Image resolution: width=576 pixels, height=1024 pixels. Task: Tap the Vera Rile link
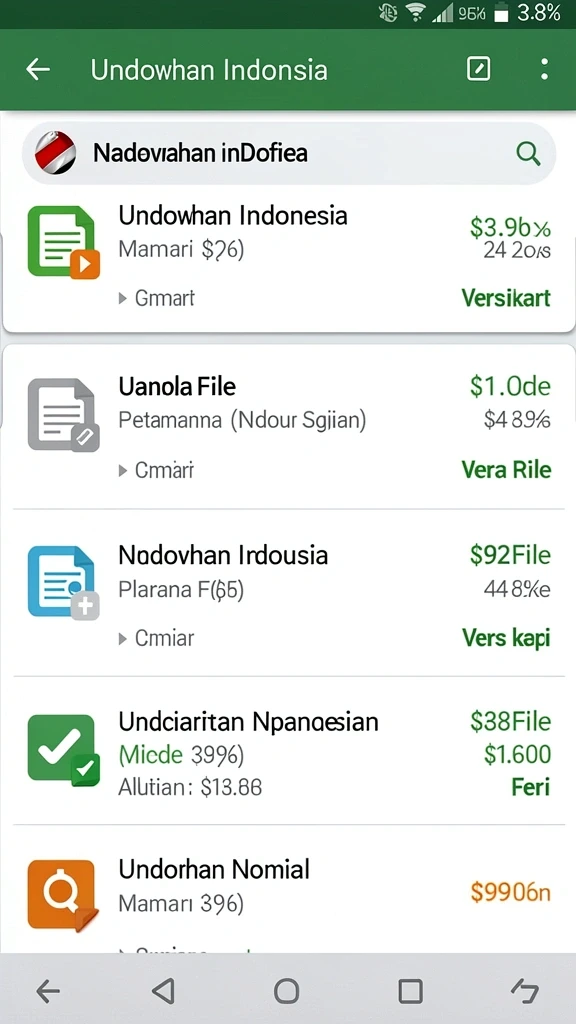click(506, 470)
